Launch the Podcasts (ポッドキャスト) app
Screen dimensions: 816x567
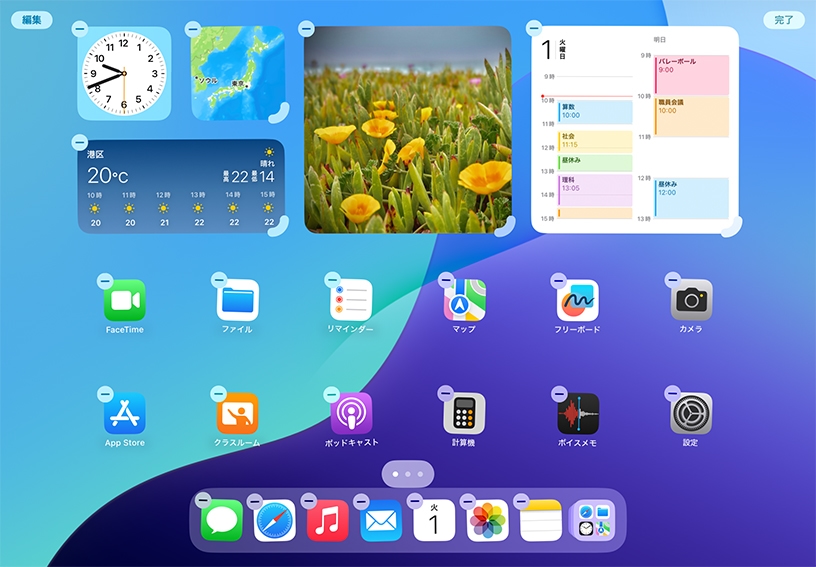click(351, 413)
